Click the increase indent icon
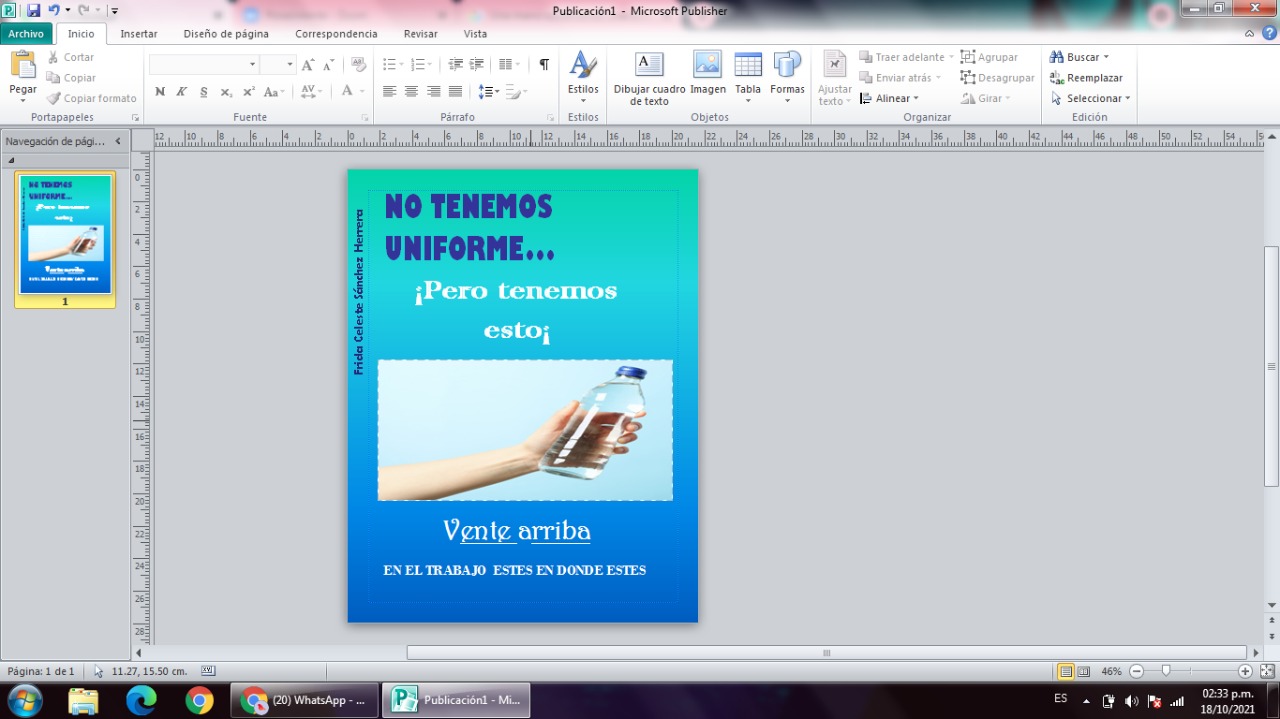The image size is (1280, 719). (477, 64)
